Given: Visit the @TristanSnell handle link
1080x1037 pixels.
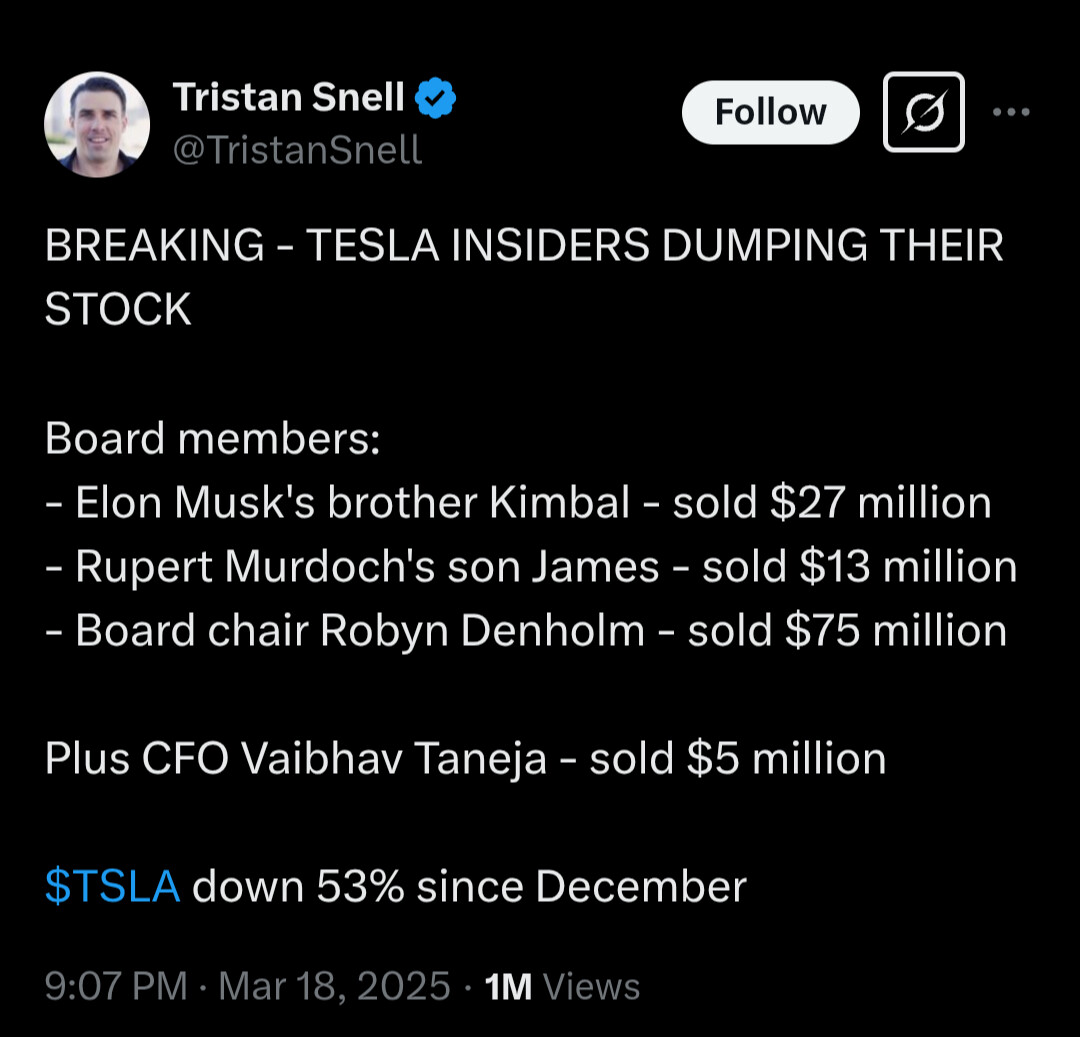Looking at the screenshot, I should [x=297, y=150].
